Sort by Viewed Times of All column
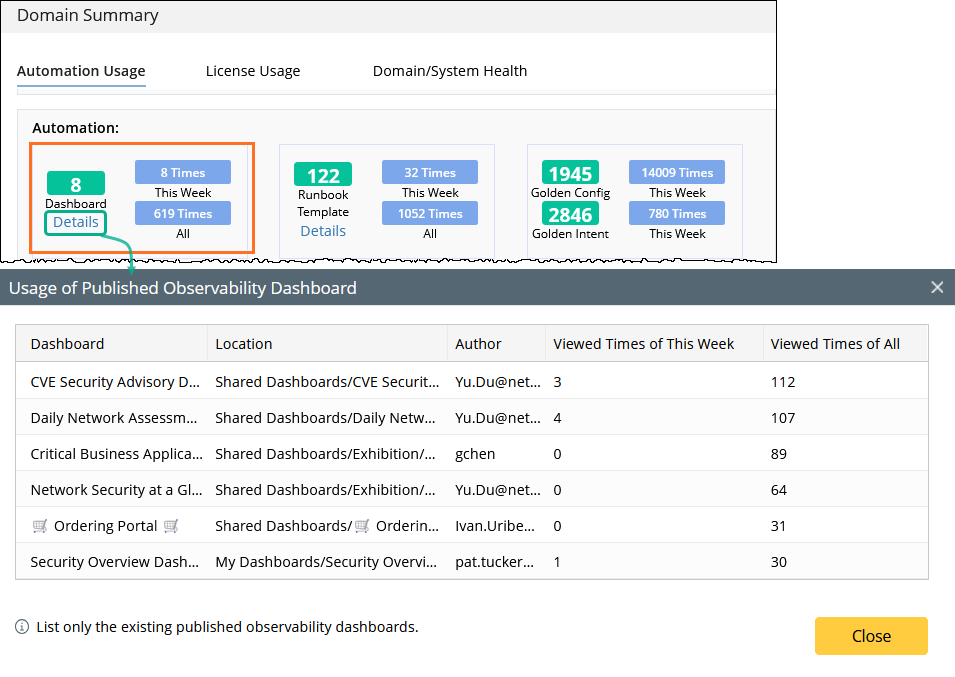Image resolution: width=955 pixels, height=677 pixels. tap(835, 343)
